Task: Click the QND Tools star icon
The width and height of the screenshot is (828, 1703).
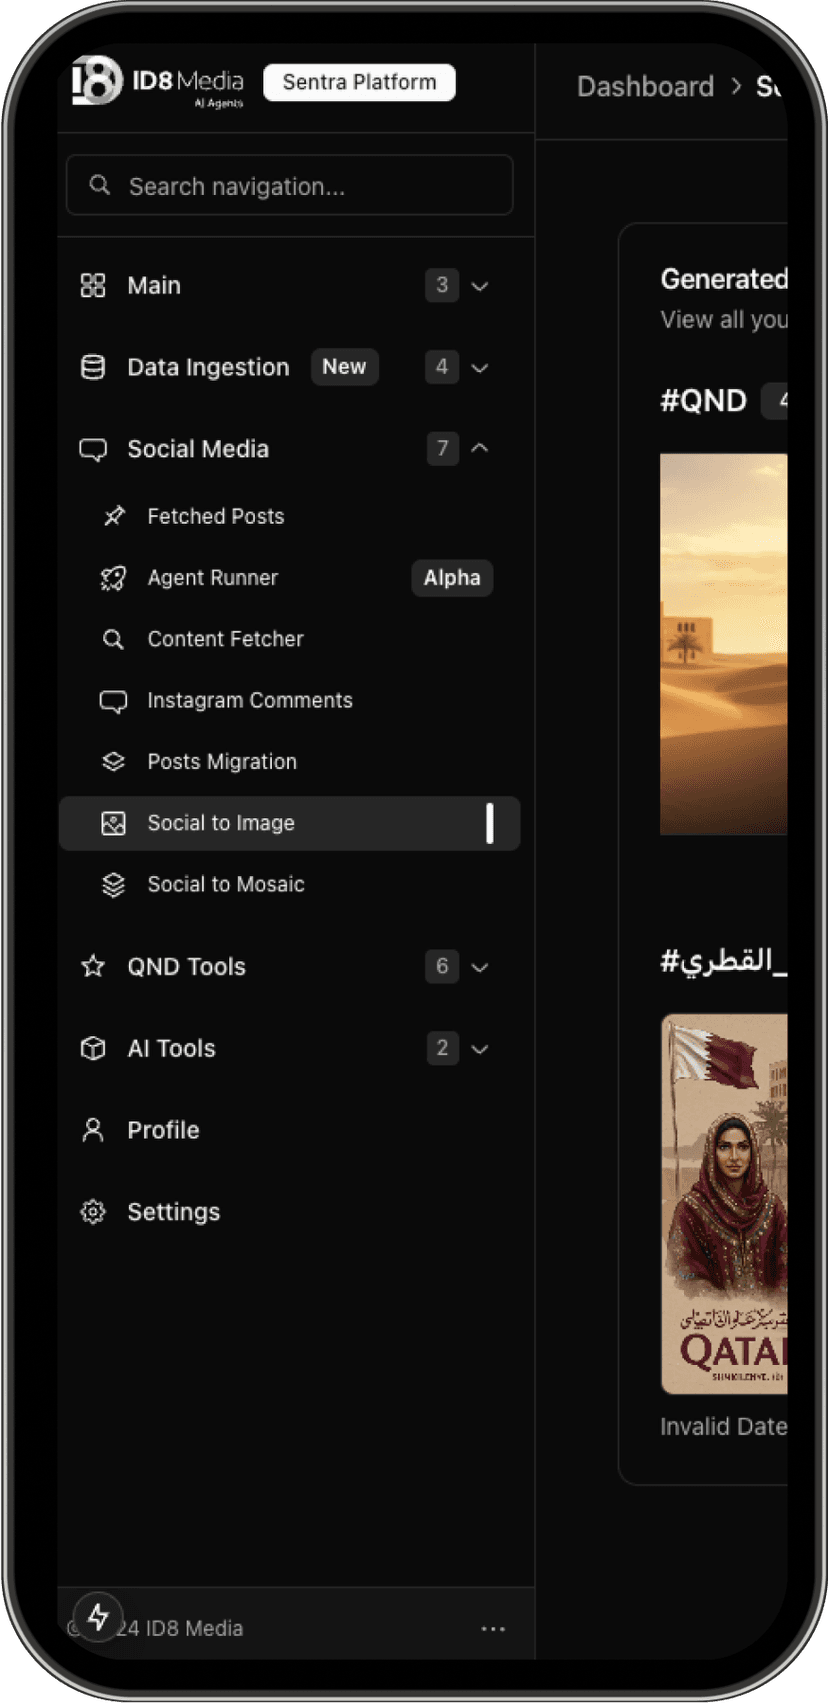Action: coord(93,967)
